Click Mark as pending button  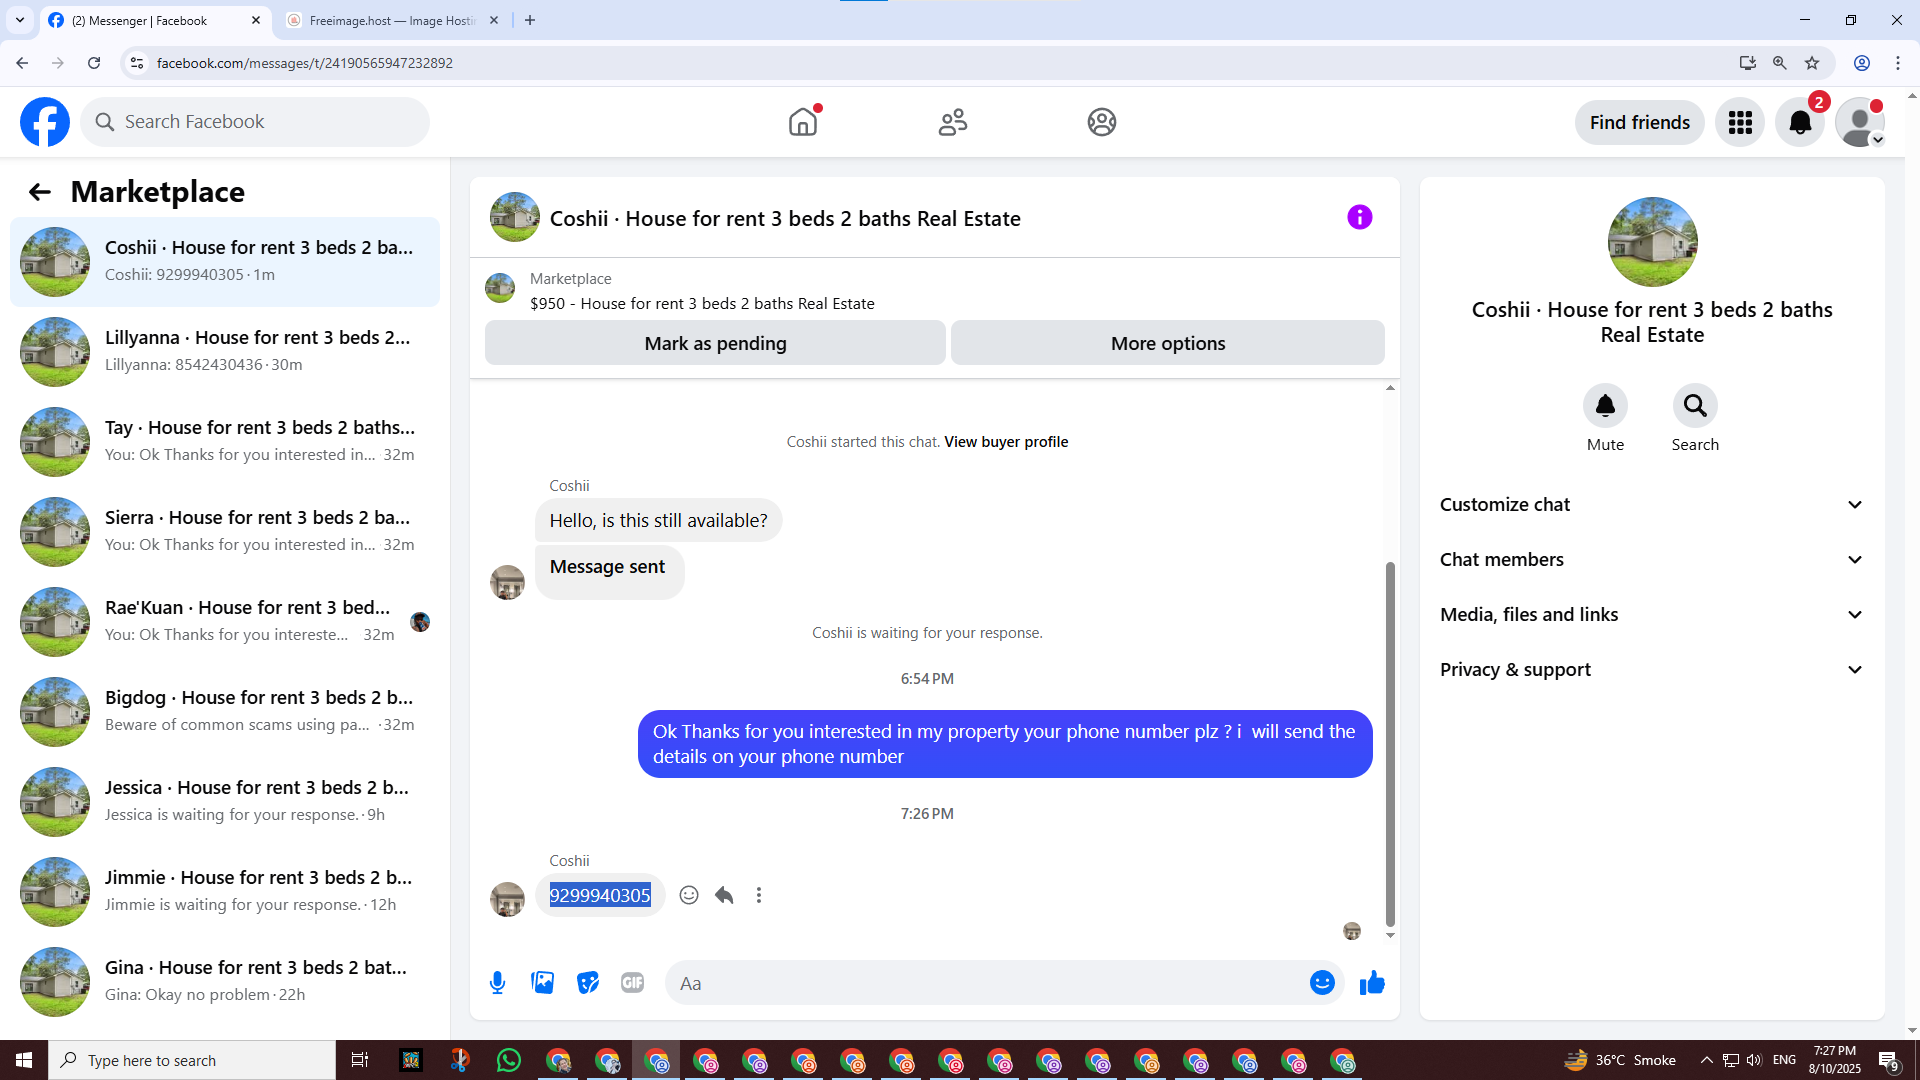(x=715, y=343)
